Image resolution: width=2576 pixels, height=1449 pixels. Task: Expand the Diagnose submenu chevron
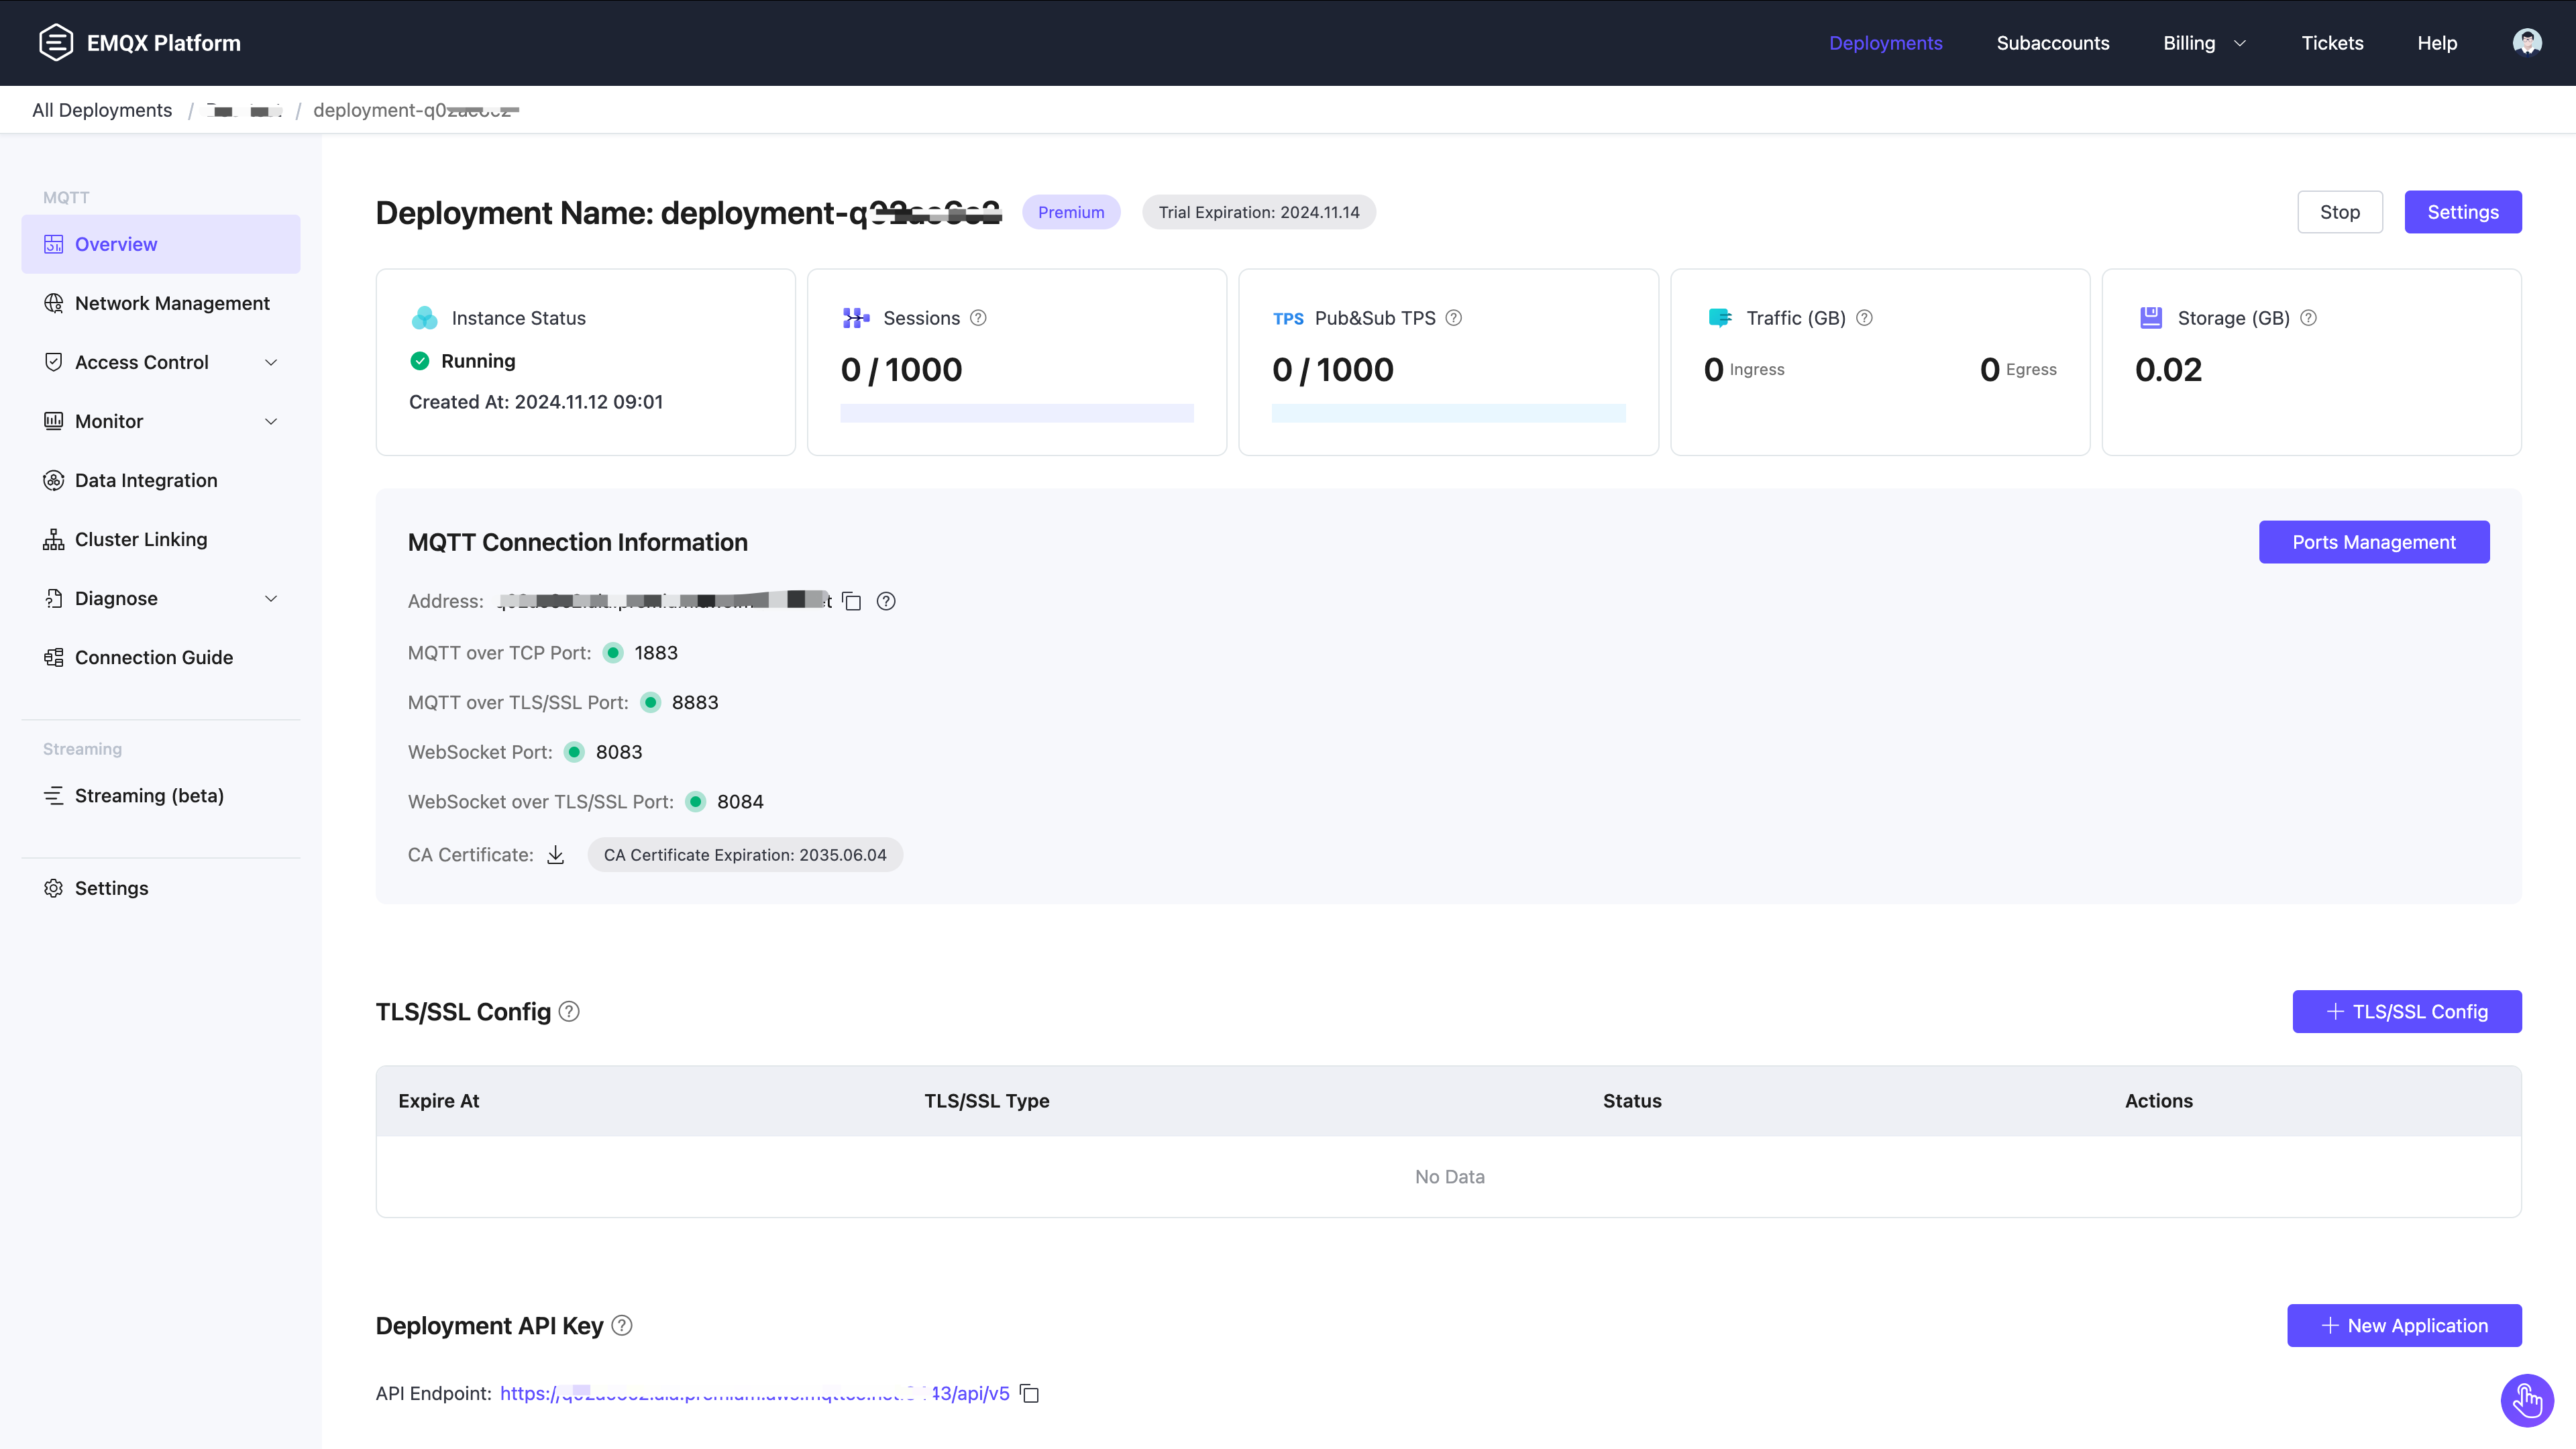coord(271,598)
